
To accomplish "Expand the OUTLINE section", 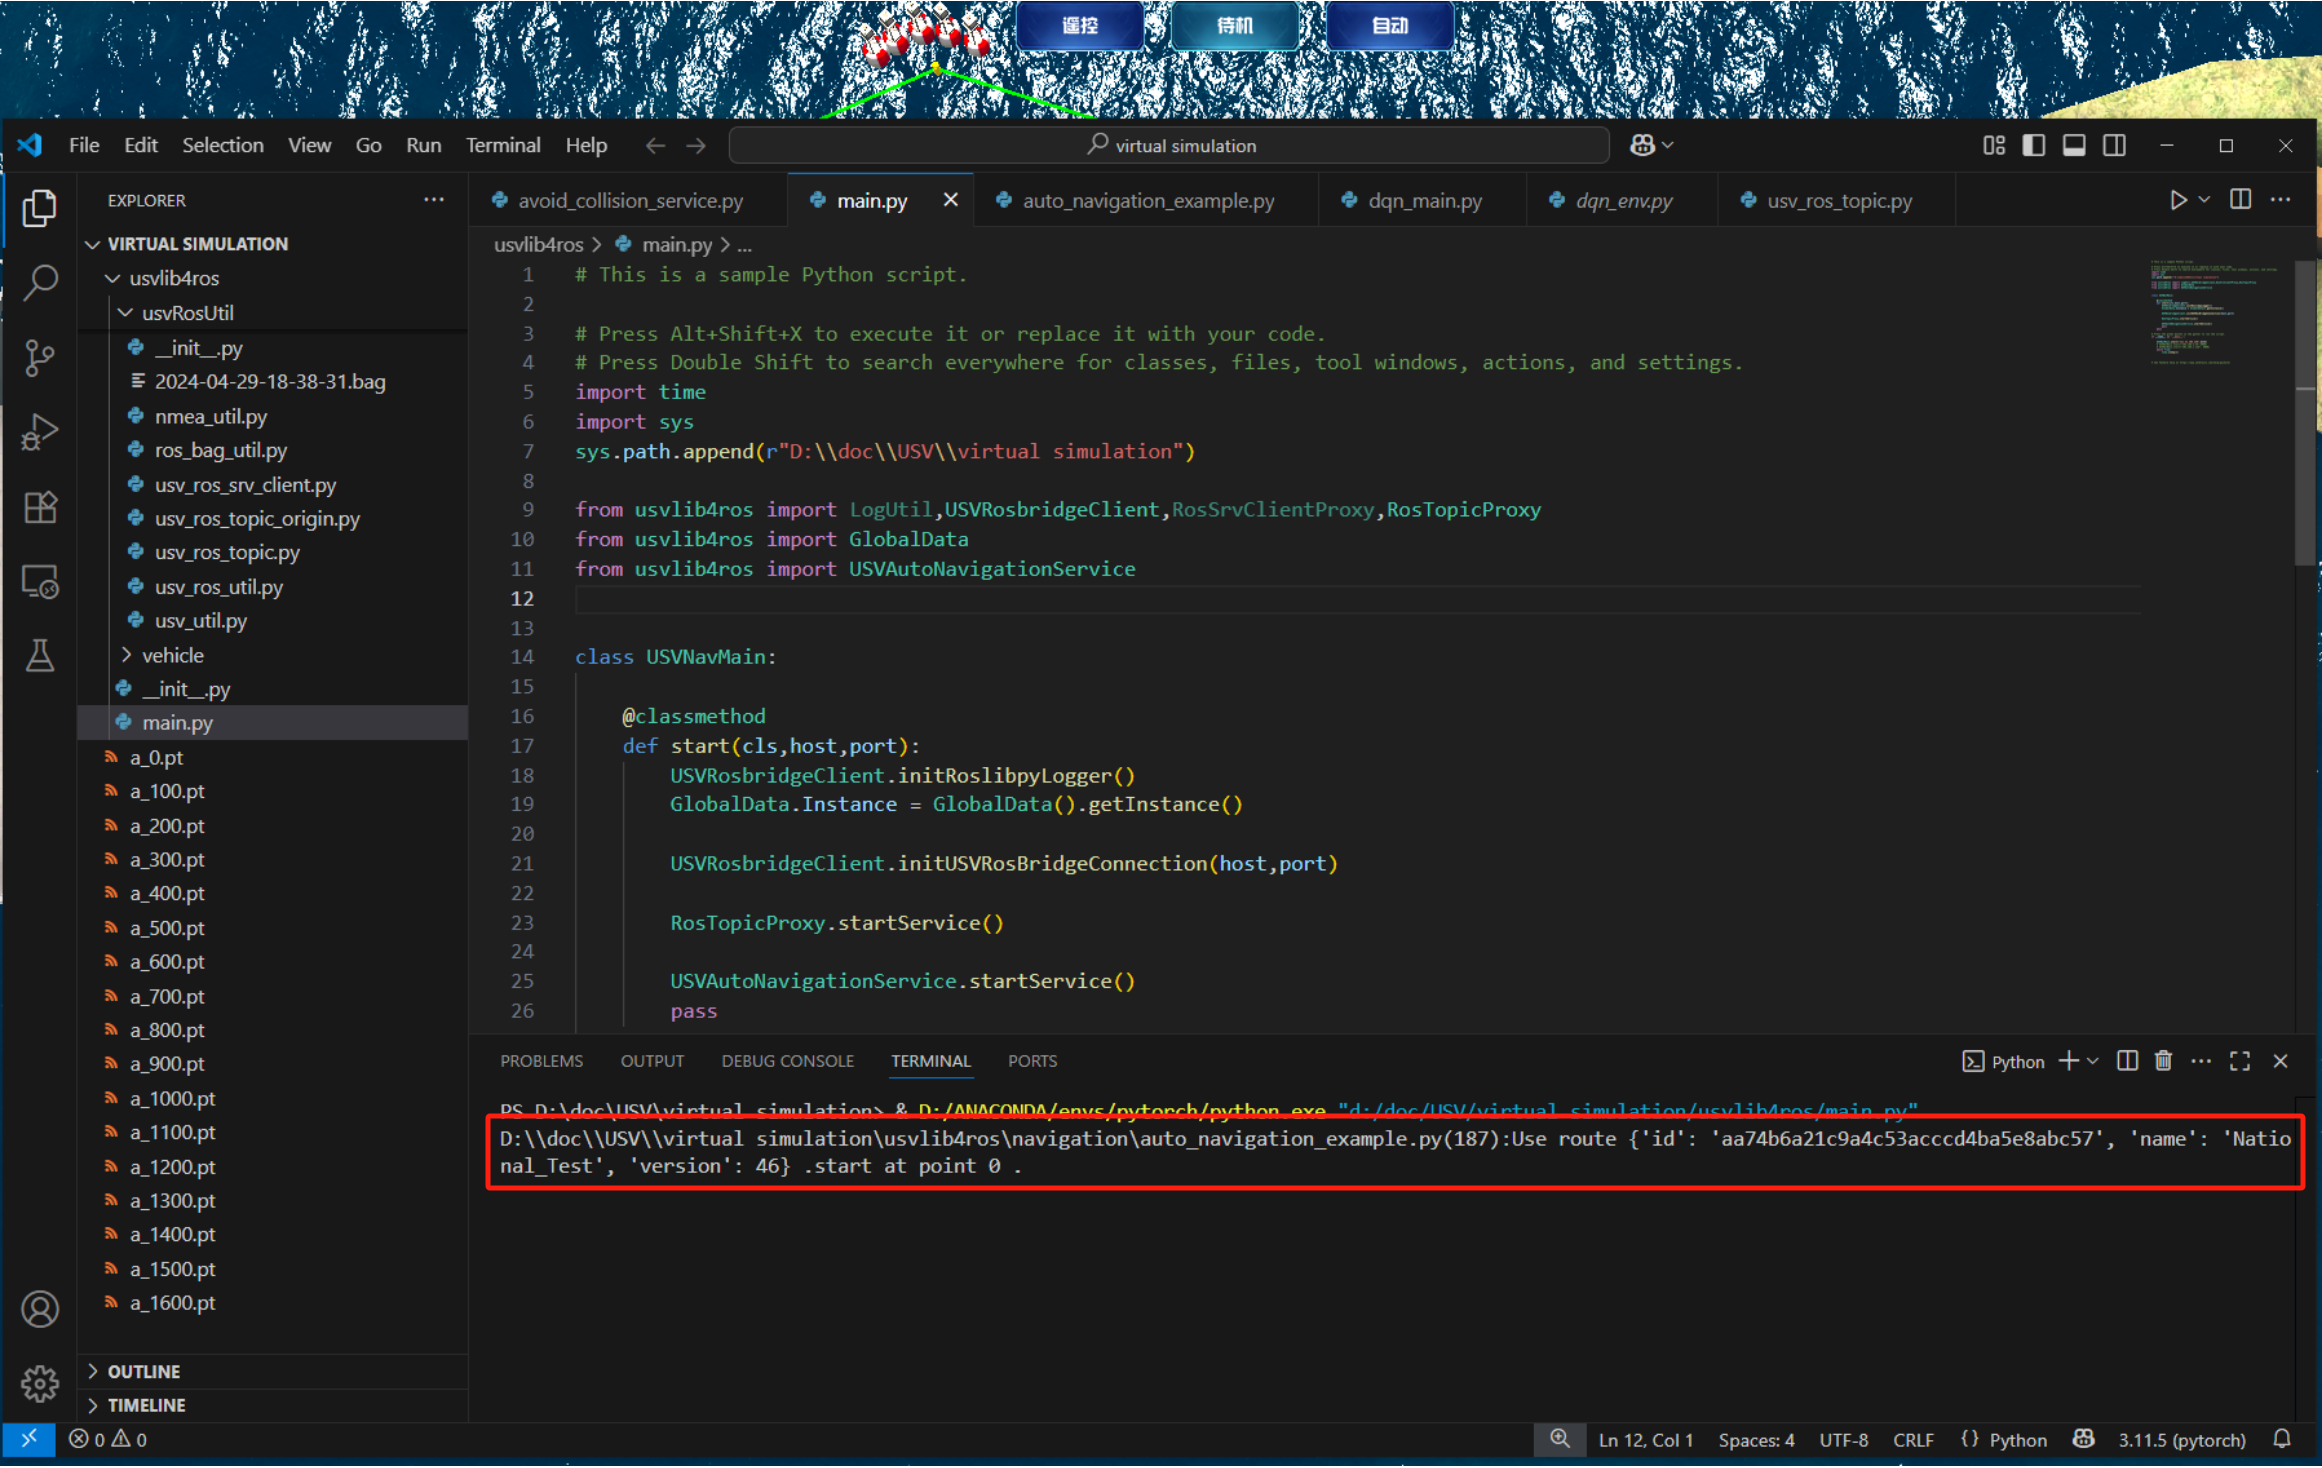I will [143, 1371].
